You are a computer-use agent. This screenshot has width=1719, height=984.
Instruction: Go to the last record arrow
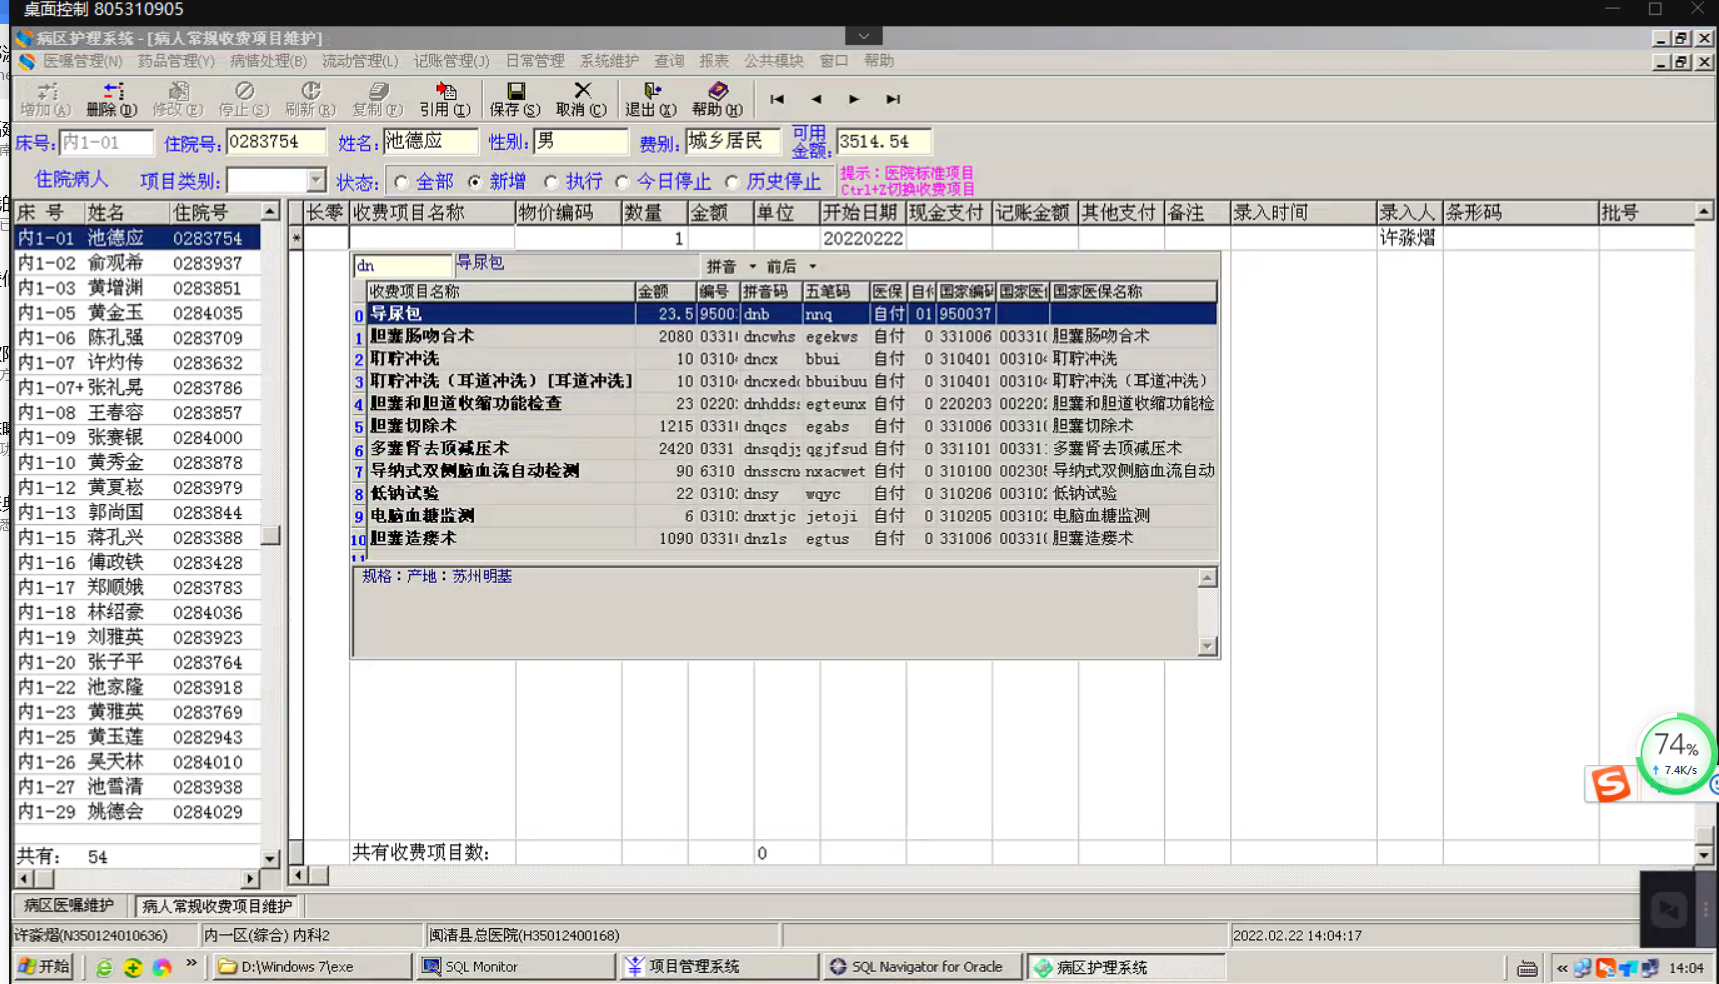point(893,99)
